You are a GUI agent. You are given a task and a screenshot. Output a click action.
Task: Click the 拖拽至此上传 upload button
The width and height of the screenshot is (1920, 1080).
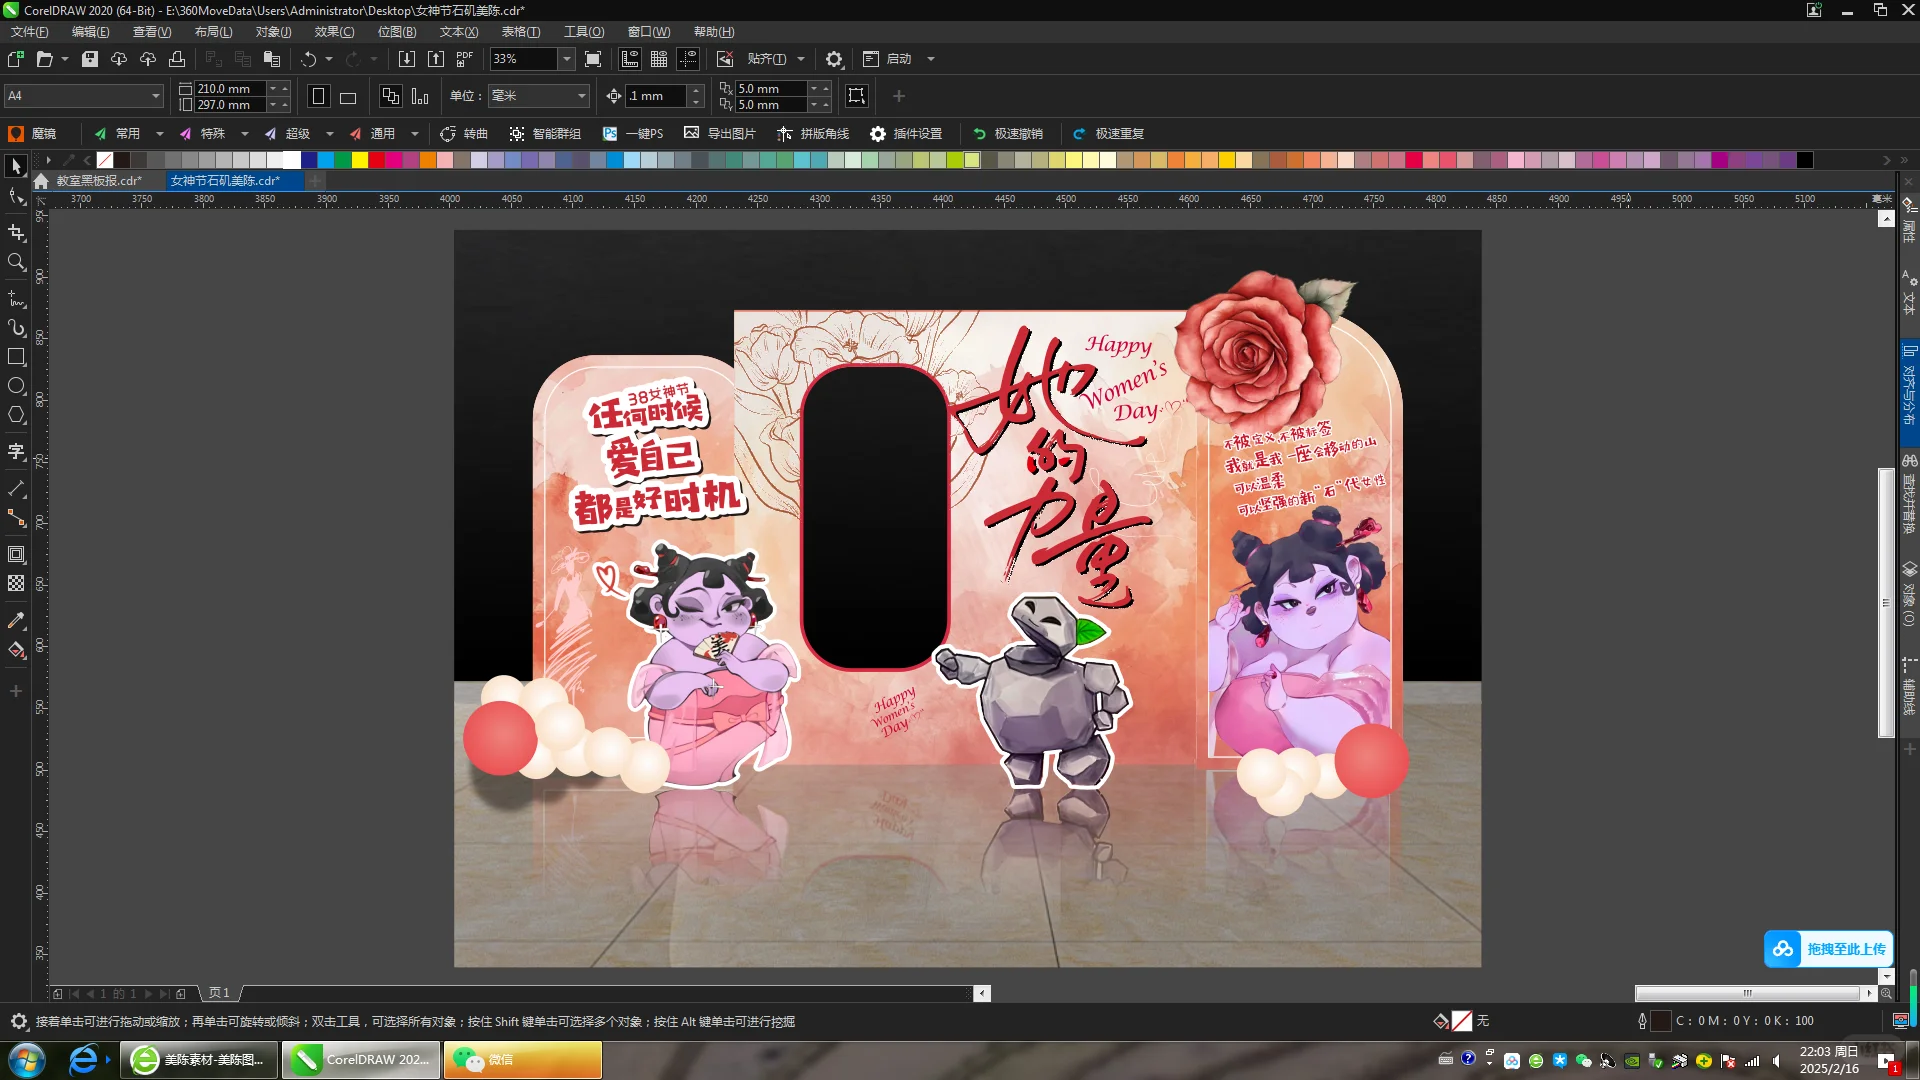point(1828,949)
